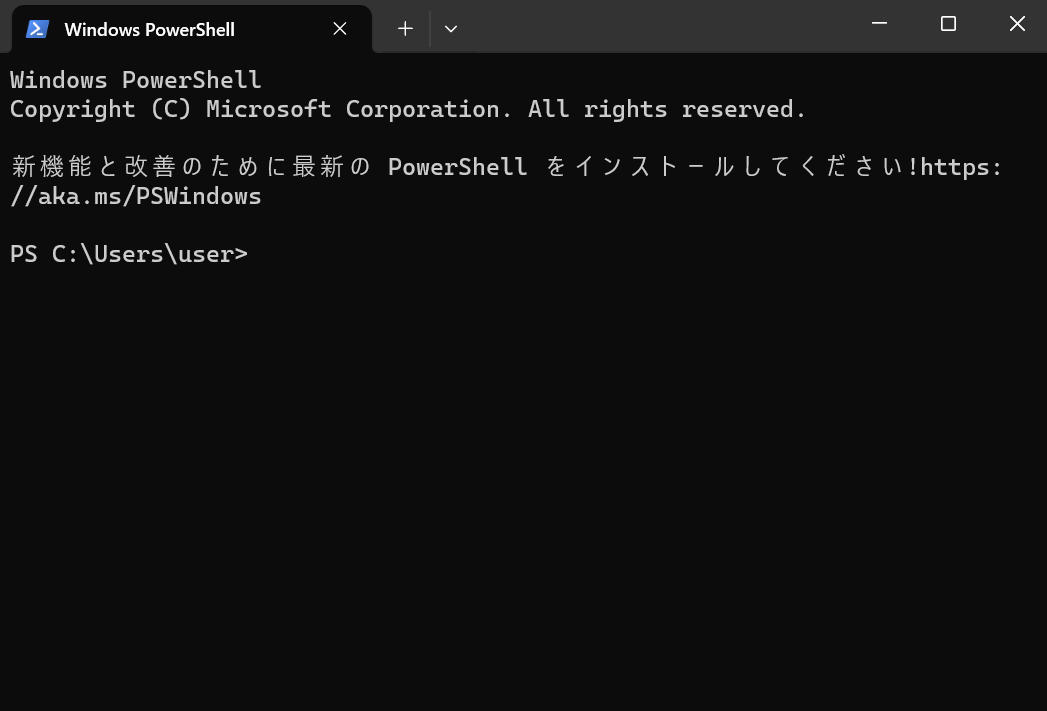Click the Copyright (C) text in the output

(x=101, y=109)
